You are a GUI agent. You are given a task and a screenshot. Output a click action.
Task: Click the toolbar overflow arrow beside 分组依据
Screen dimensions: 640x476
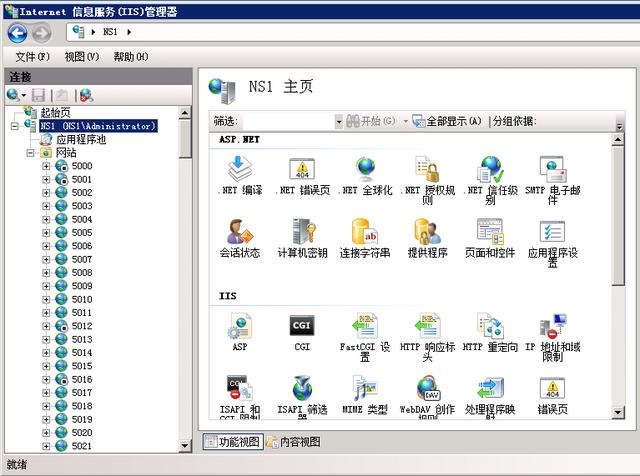click(620, 126)
